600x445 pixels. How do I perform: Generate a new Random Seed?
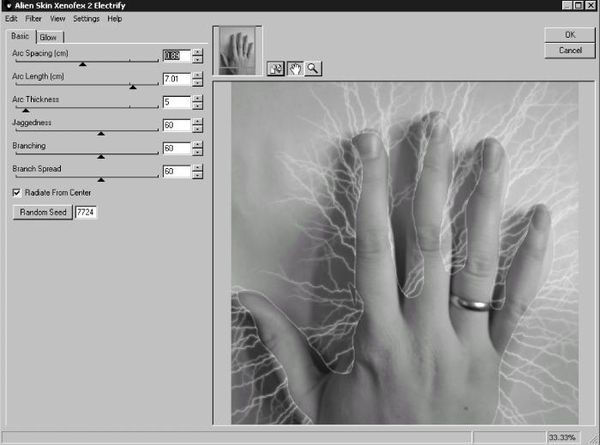pos(41,212)
